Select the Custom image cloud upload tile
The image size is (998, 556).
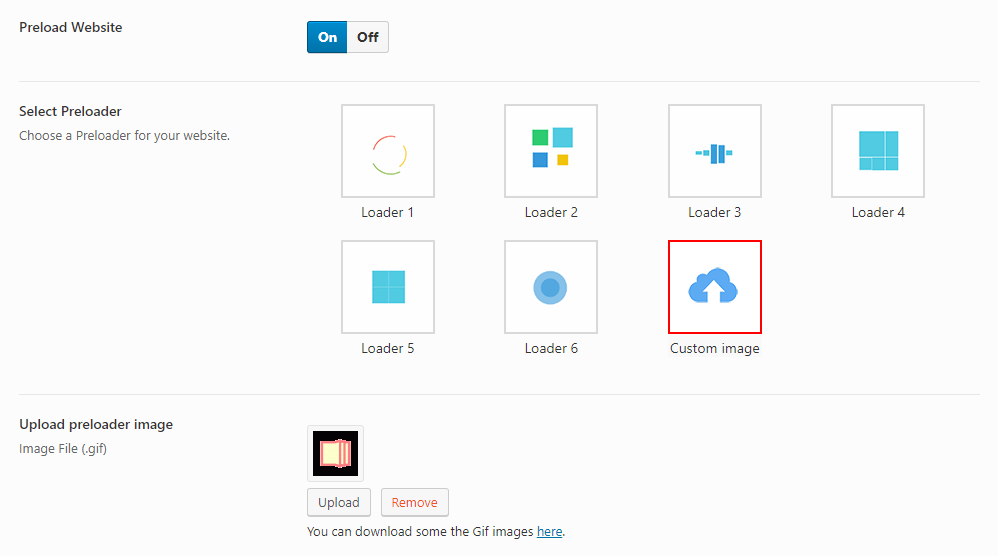714,287
